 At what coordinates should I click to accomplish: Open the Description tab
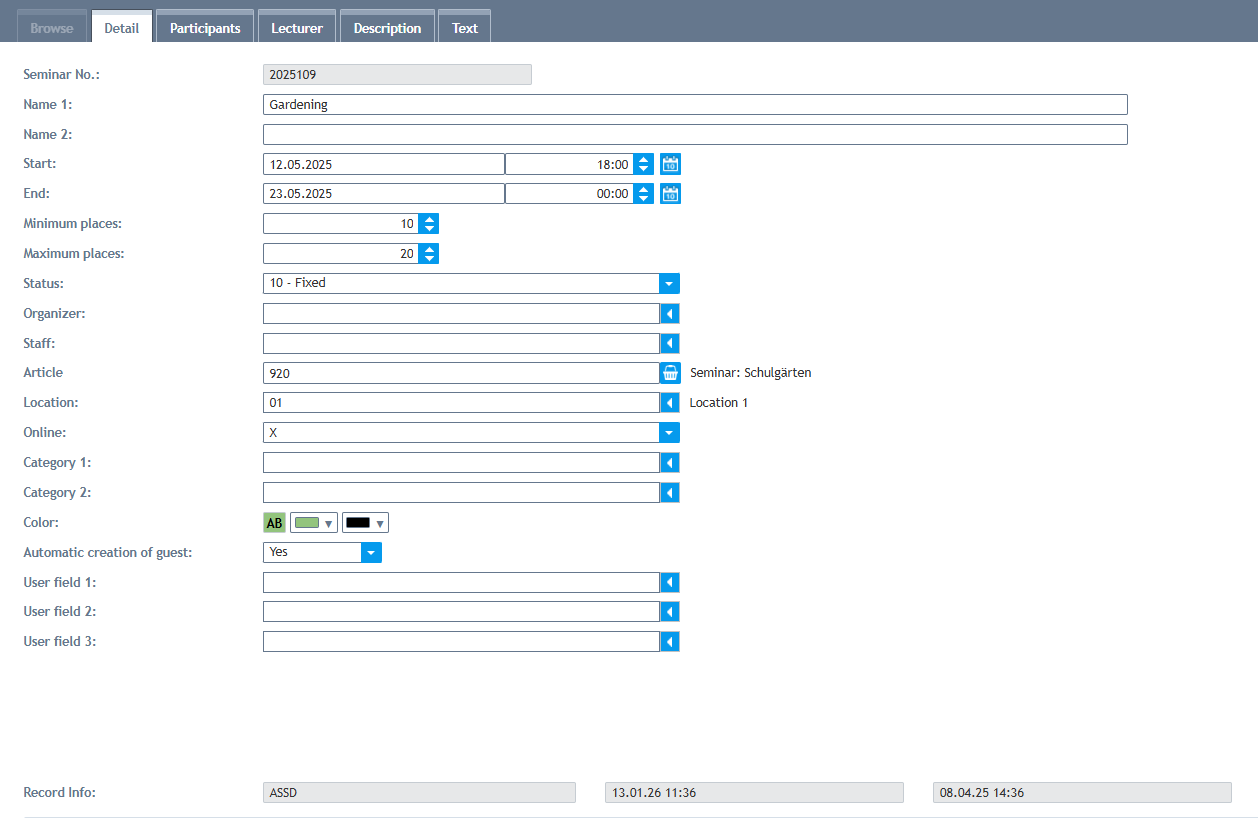click(x=387, y=28)
